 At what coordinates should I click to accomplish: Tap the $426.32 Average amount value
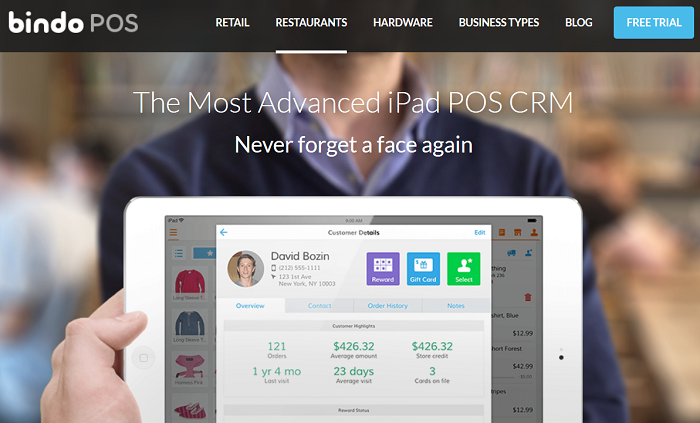point(354,346)
